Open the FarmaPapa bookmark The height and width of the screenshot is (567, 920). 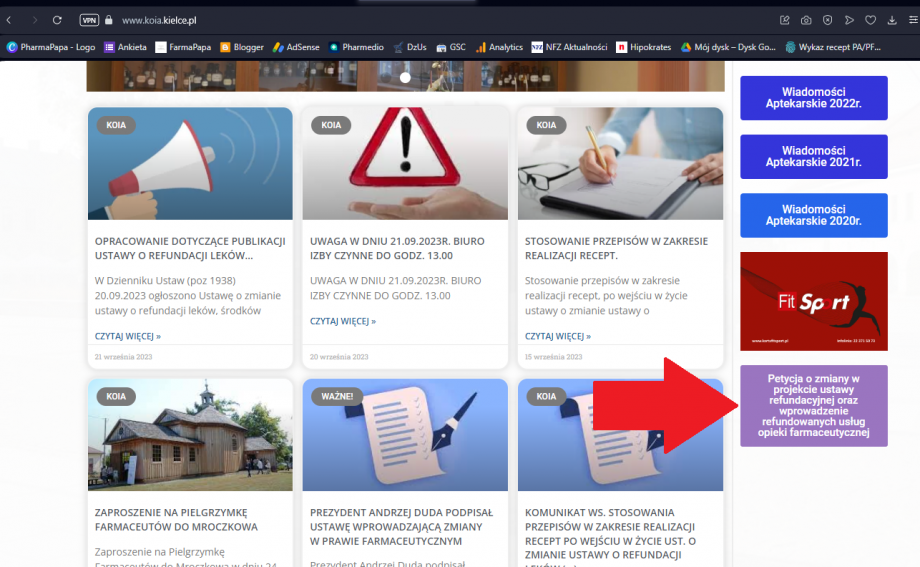183,47
